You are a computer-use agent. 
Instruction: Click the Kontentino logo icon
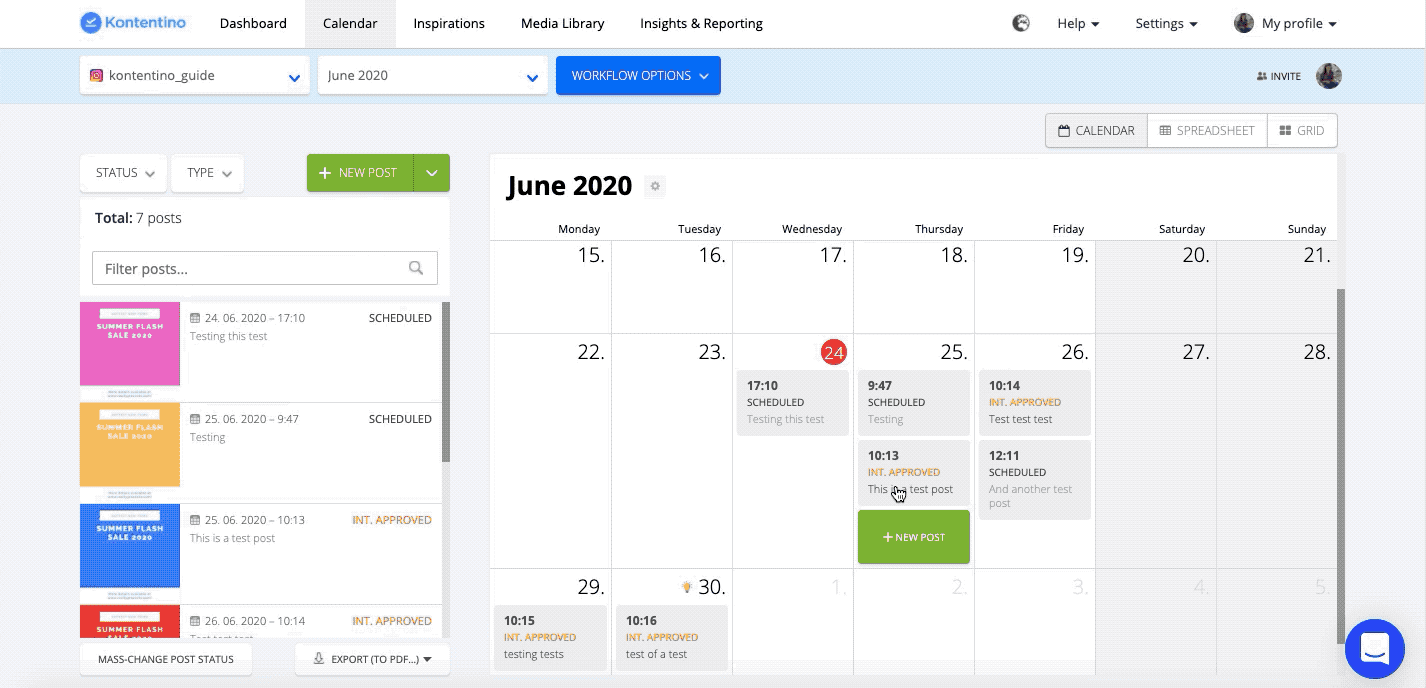(91, 23)
